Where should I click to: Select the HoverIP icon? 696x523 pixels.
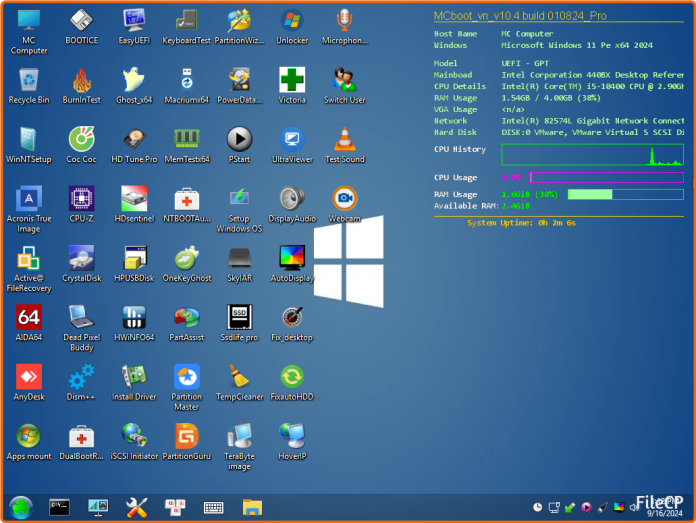292,442
